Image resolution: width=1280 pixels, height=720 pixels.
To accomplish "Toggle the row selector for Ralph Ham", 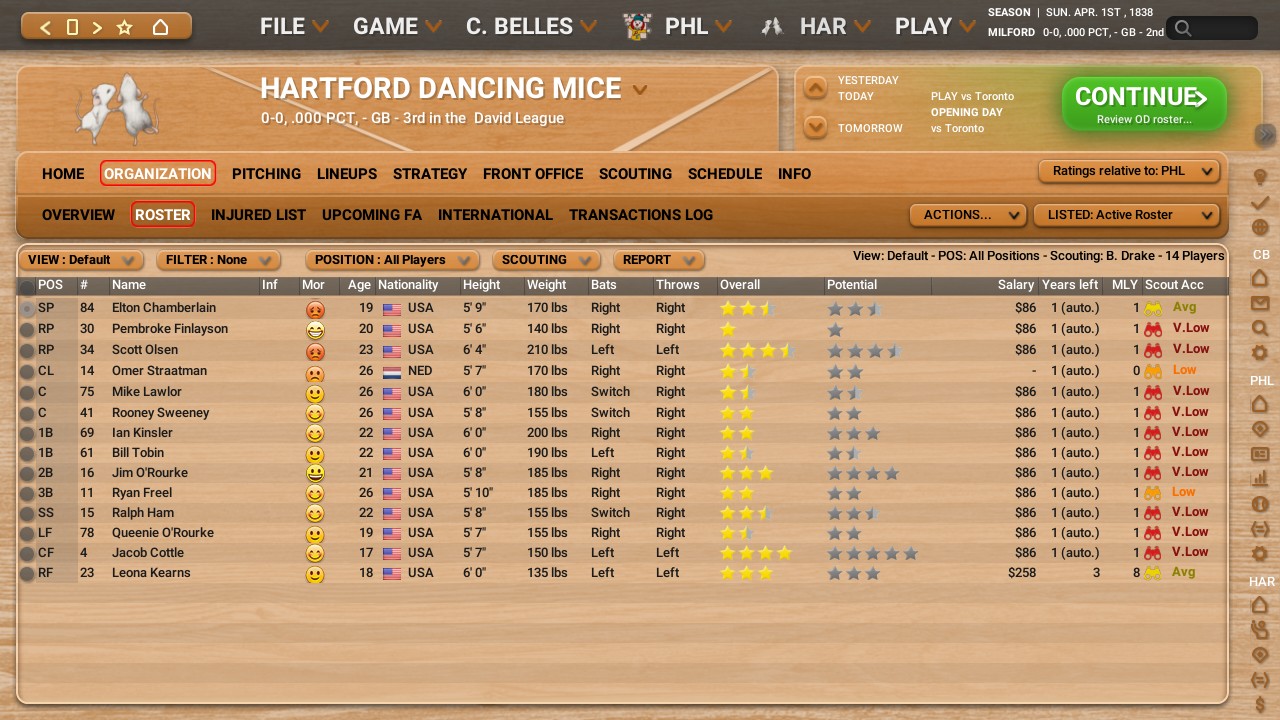I will pos(27,514).
